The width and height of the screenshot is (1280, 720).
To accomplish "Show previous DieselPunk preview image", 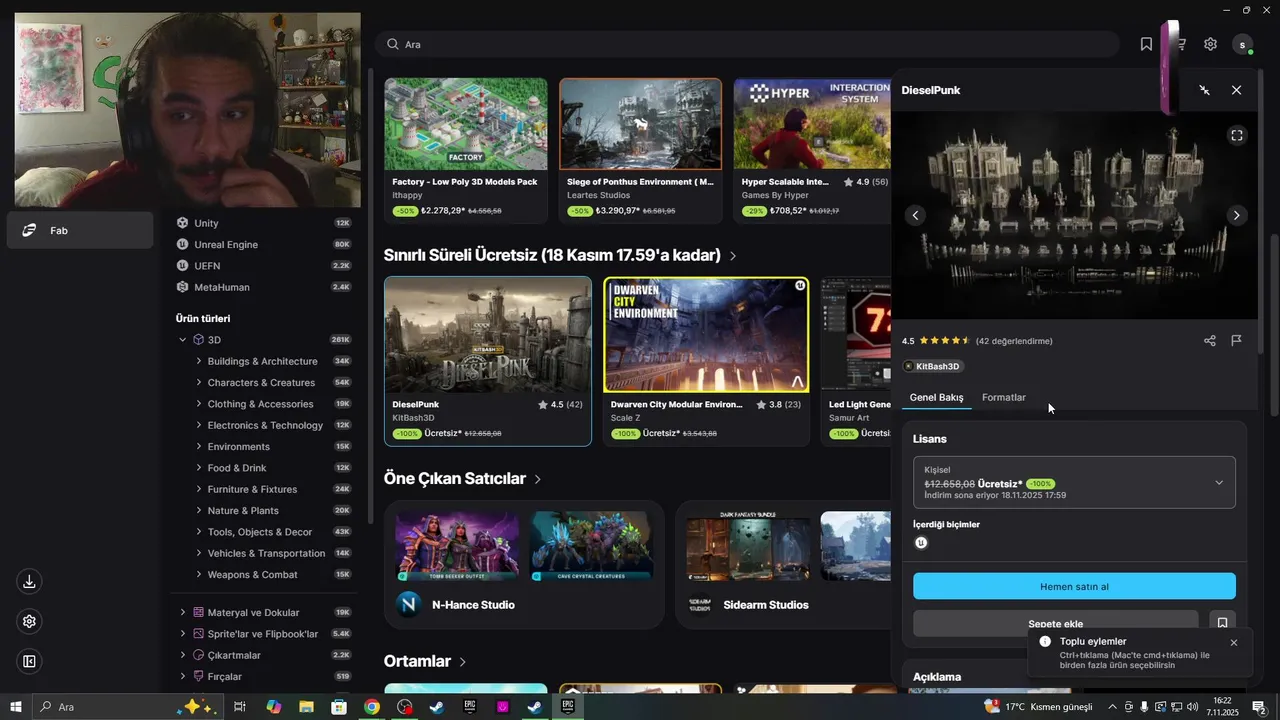I will [914, 215].
